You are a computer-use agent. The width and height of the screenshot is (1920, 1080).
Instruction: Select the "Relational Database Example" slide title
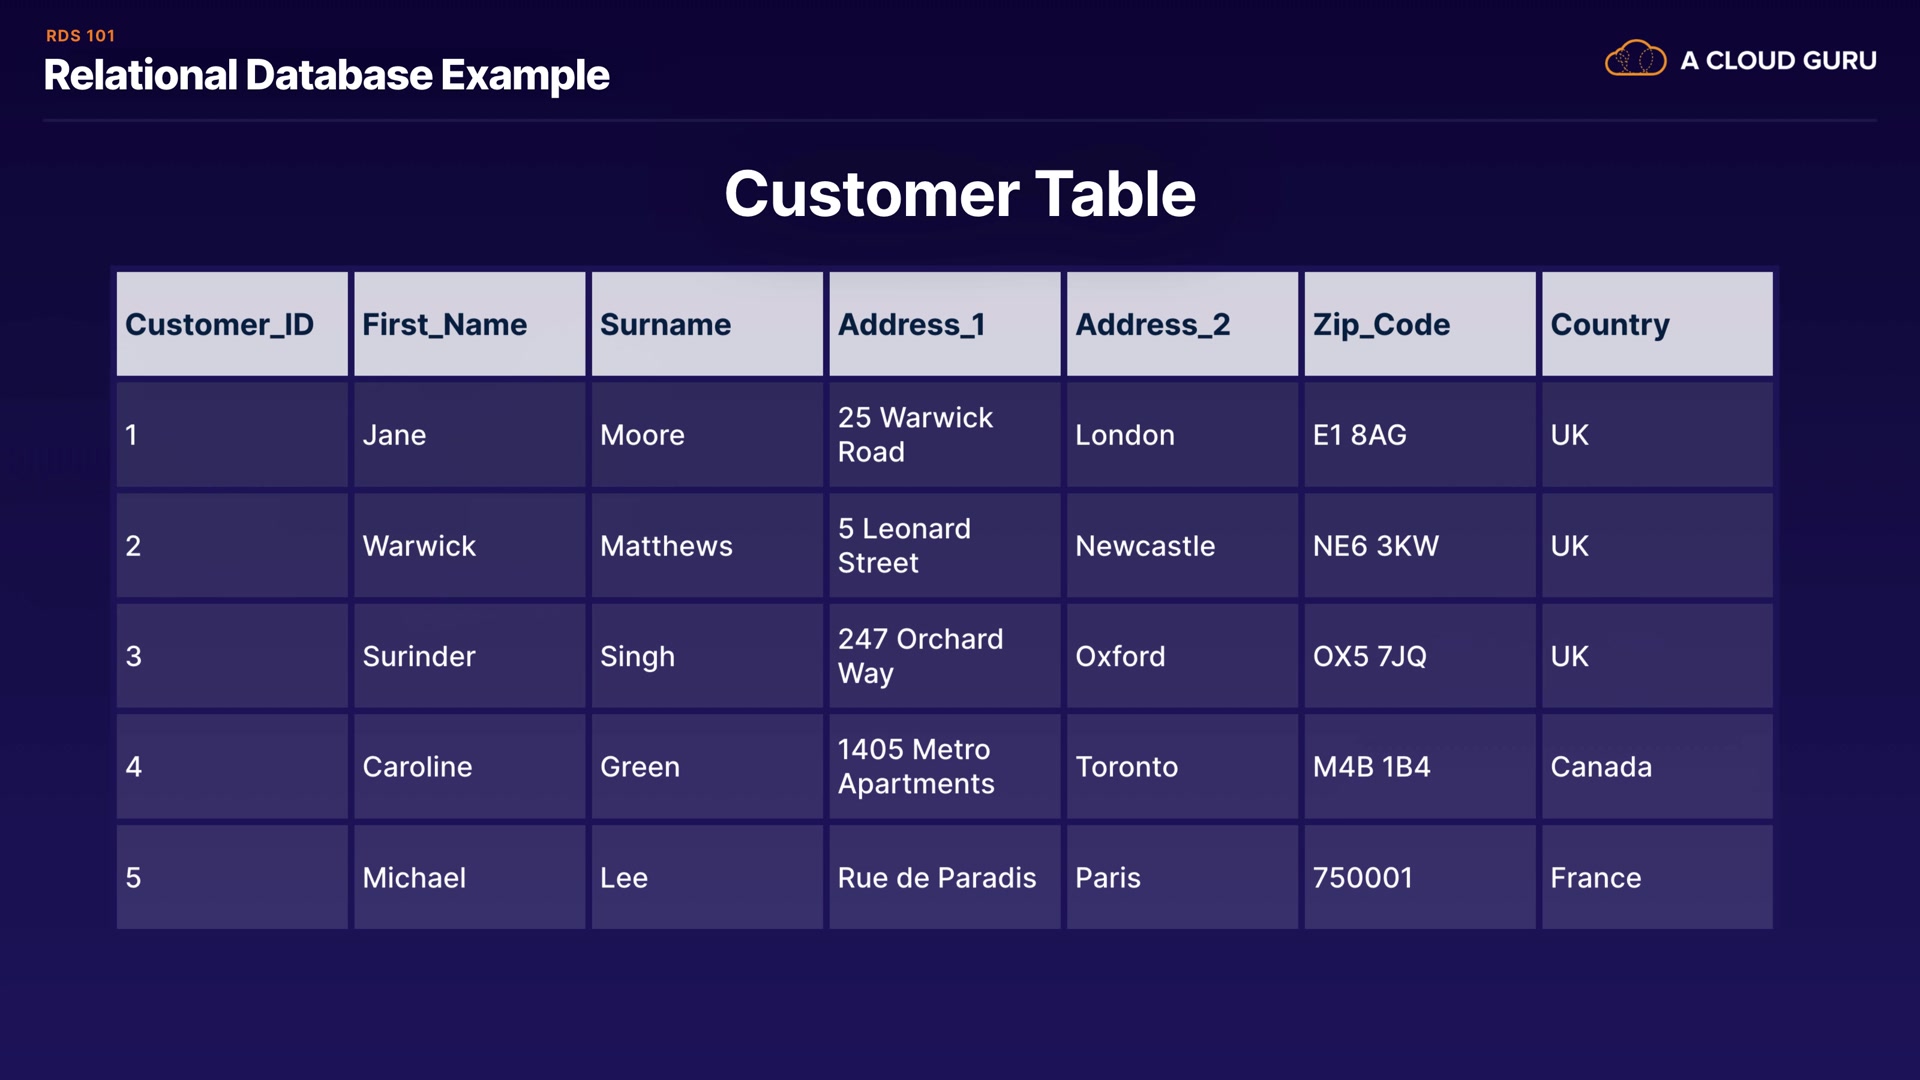pos(326,76)
